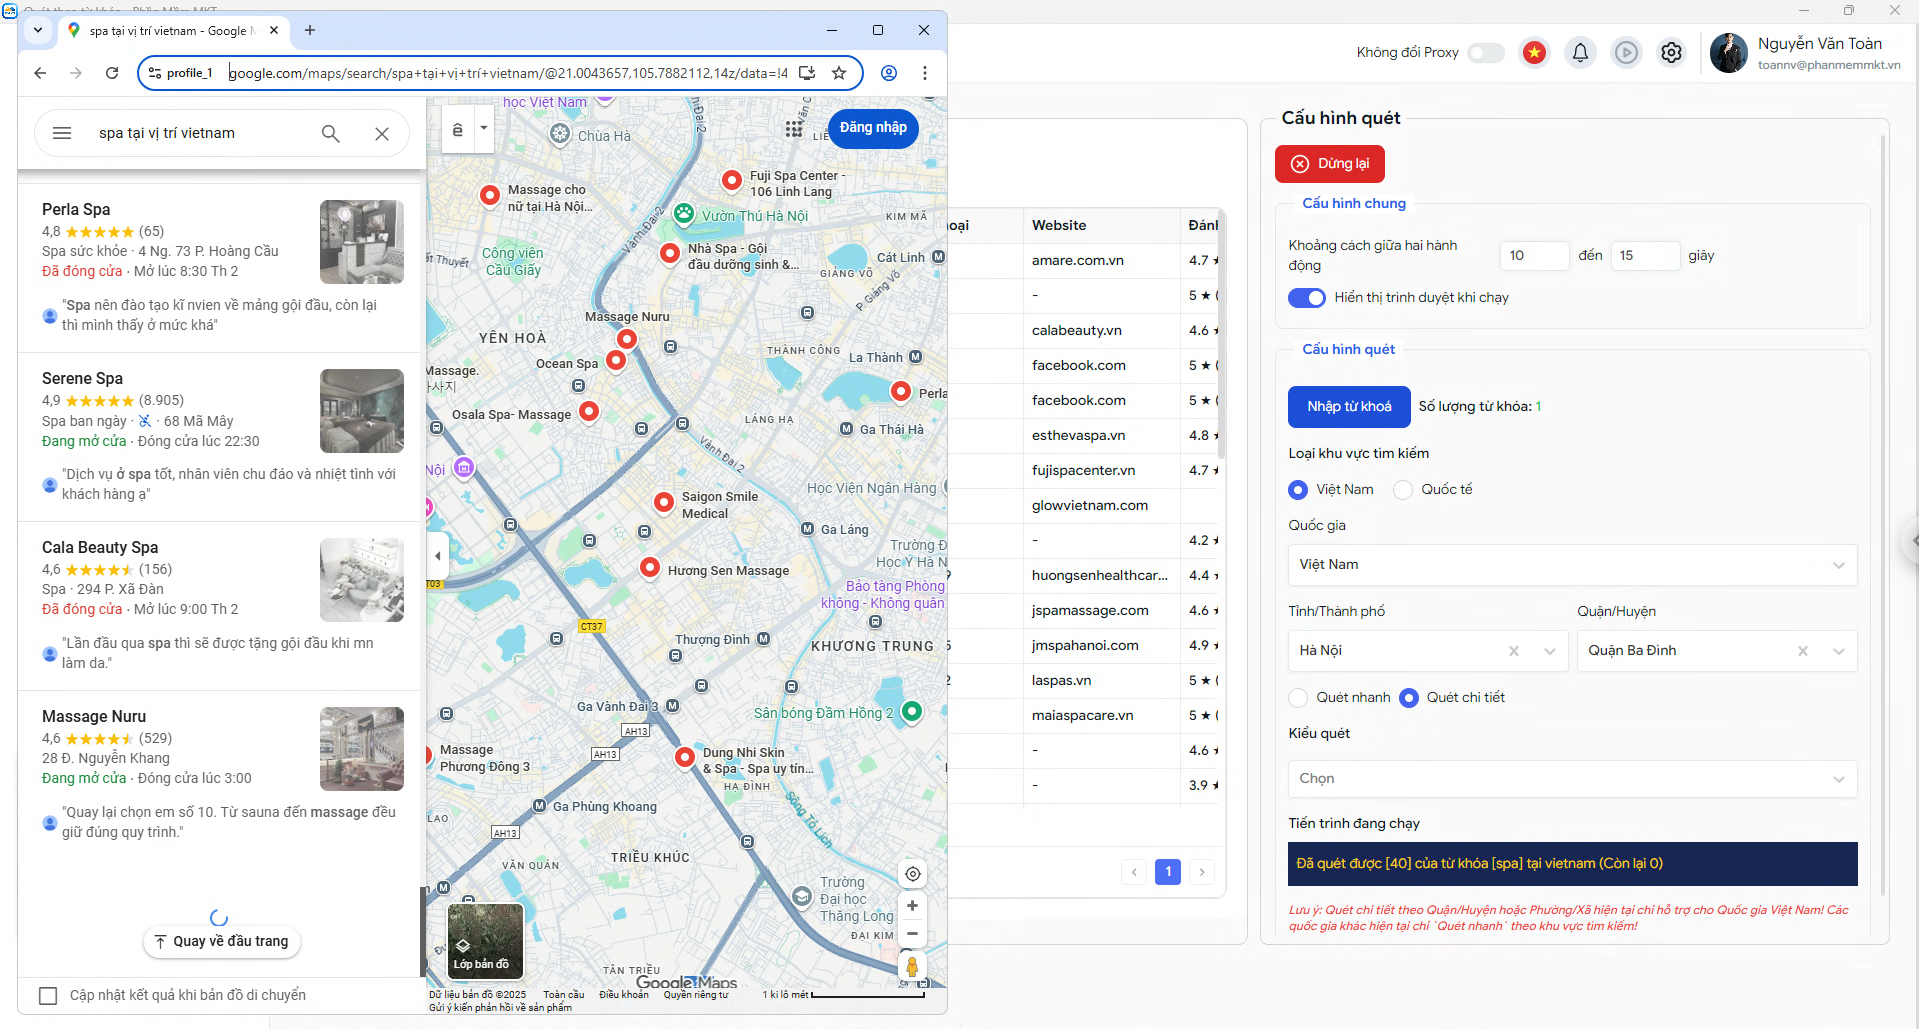Click the Fuji Spa Center map pin
This screenshot has width=1919, height=1029.
point(732,179)
